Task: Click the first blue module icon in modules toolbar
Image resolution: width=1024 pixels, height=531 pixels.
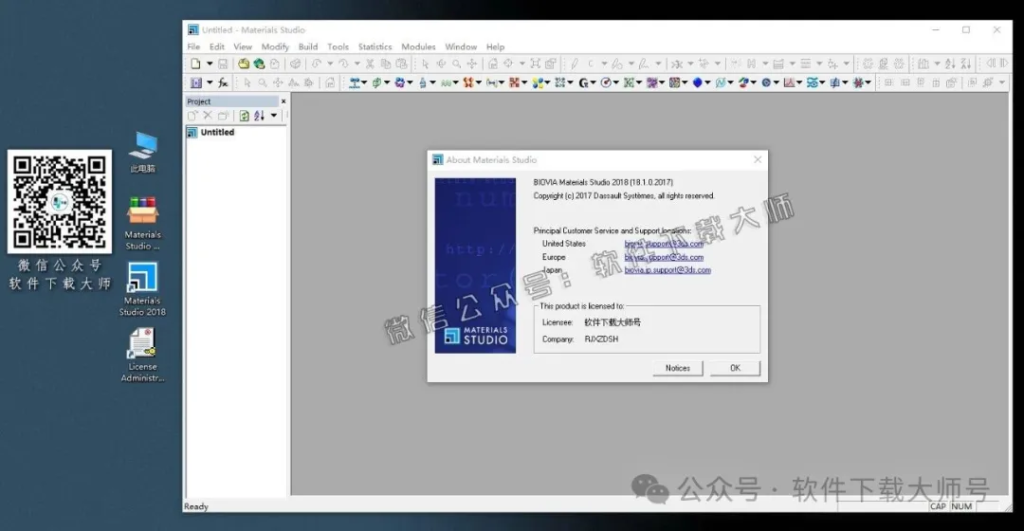Action: (353, 83)
